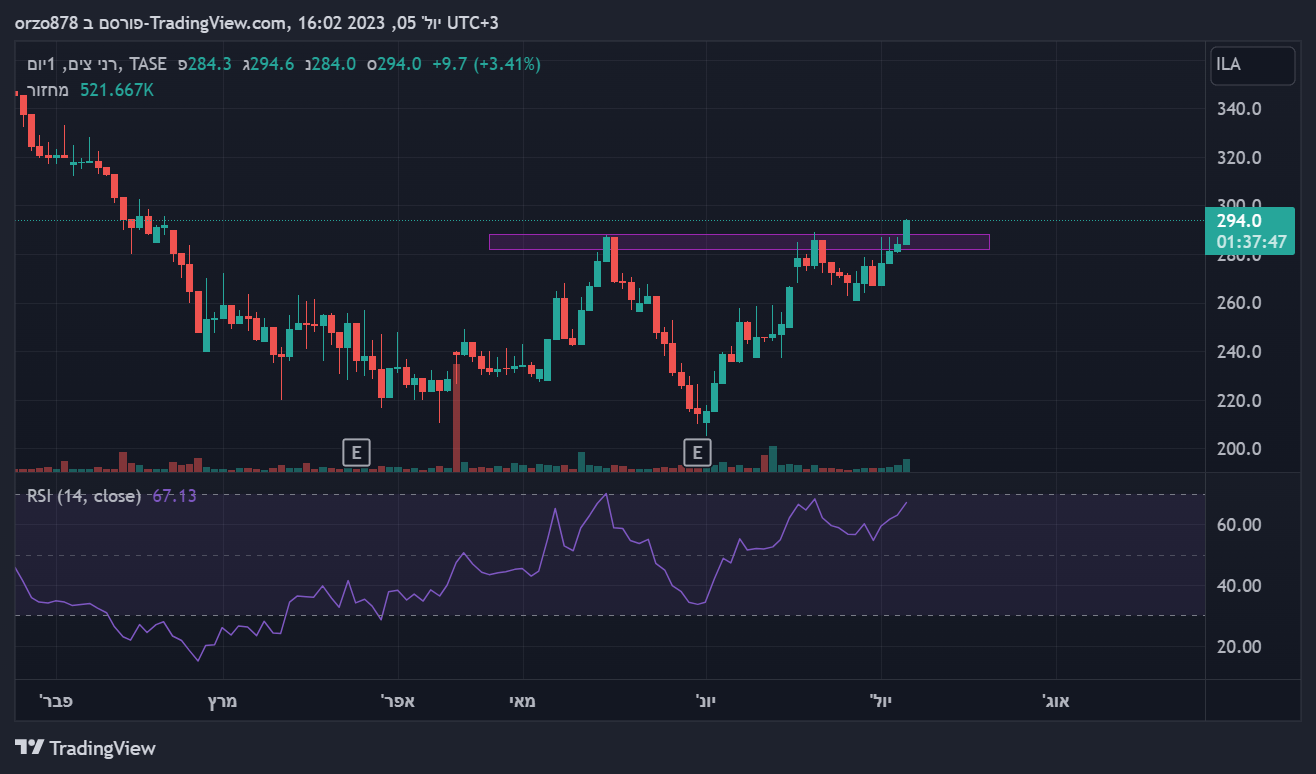Click the June earnings E marker
The image size is (1316, 774).
697,453
